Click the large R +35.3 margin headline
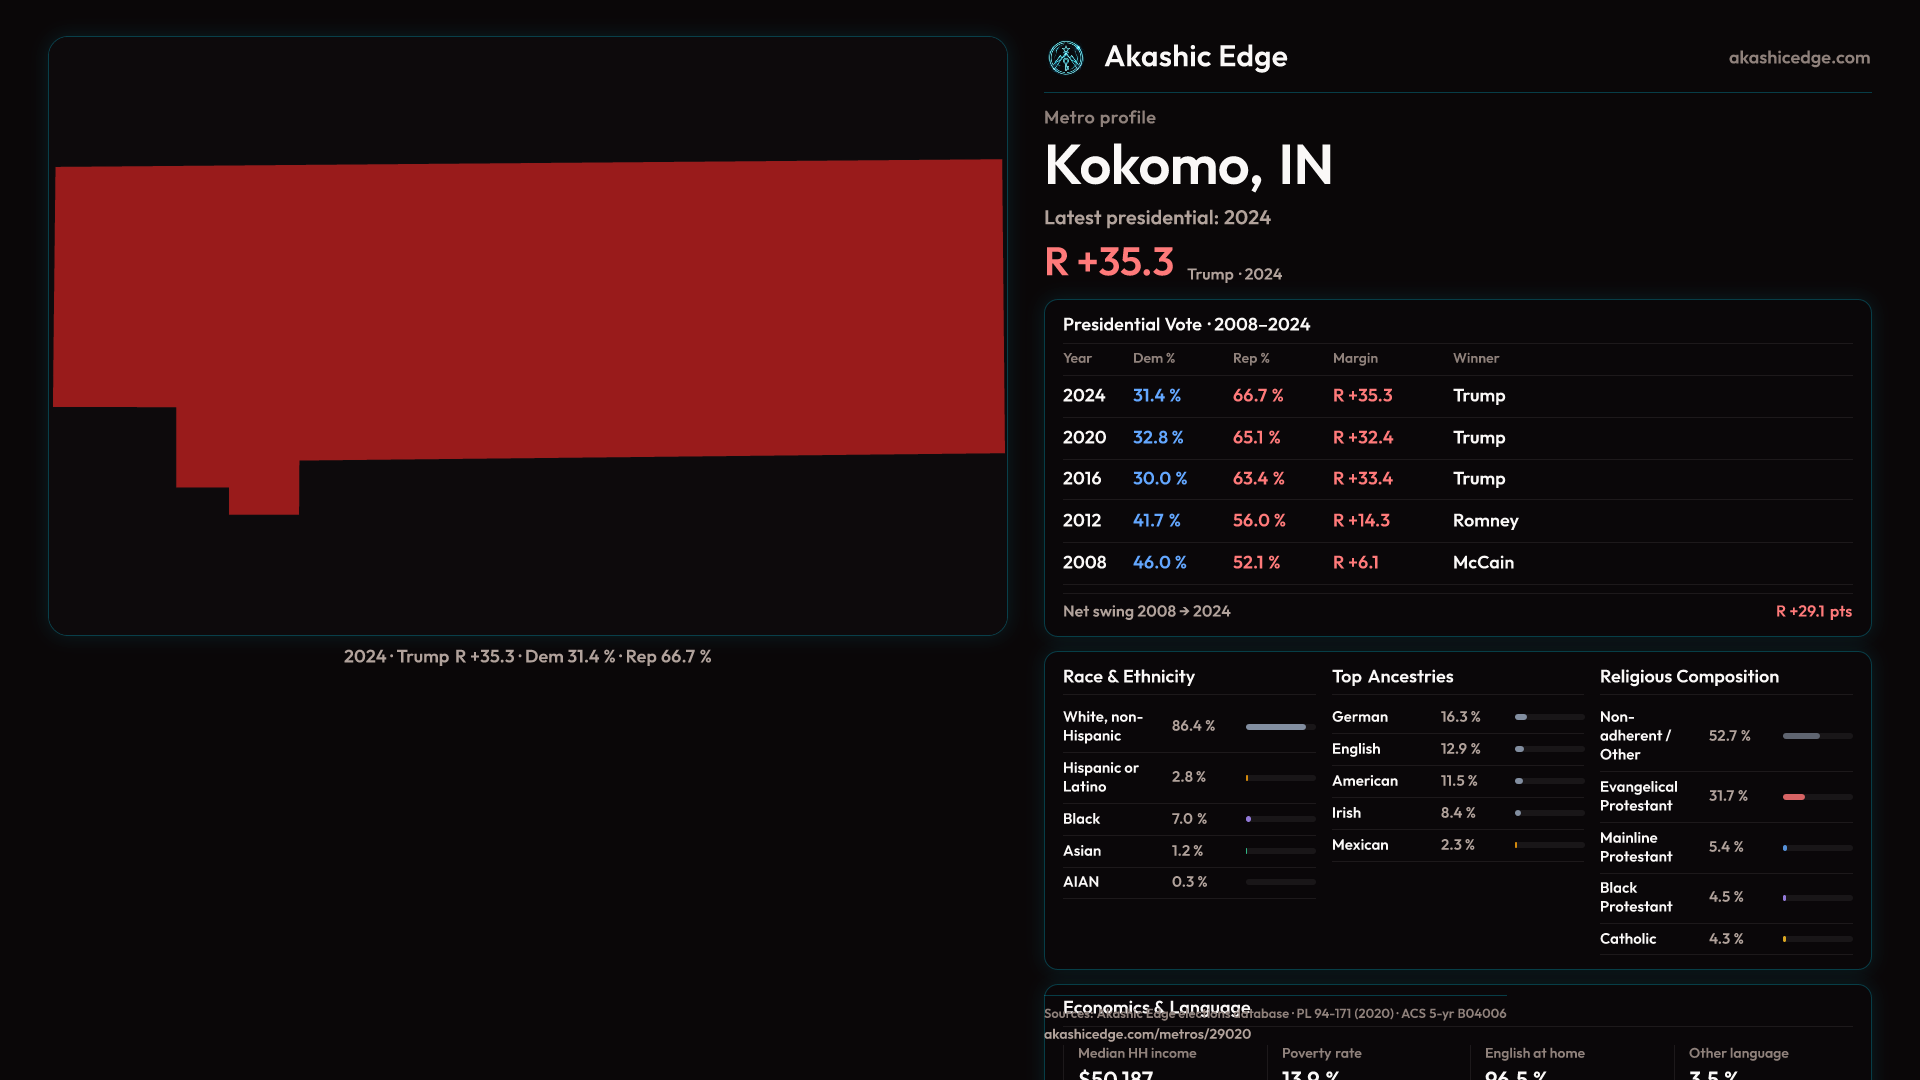The image size is (1920, 1080). 1108,262
